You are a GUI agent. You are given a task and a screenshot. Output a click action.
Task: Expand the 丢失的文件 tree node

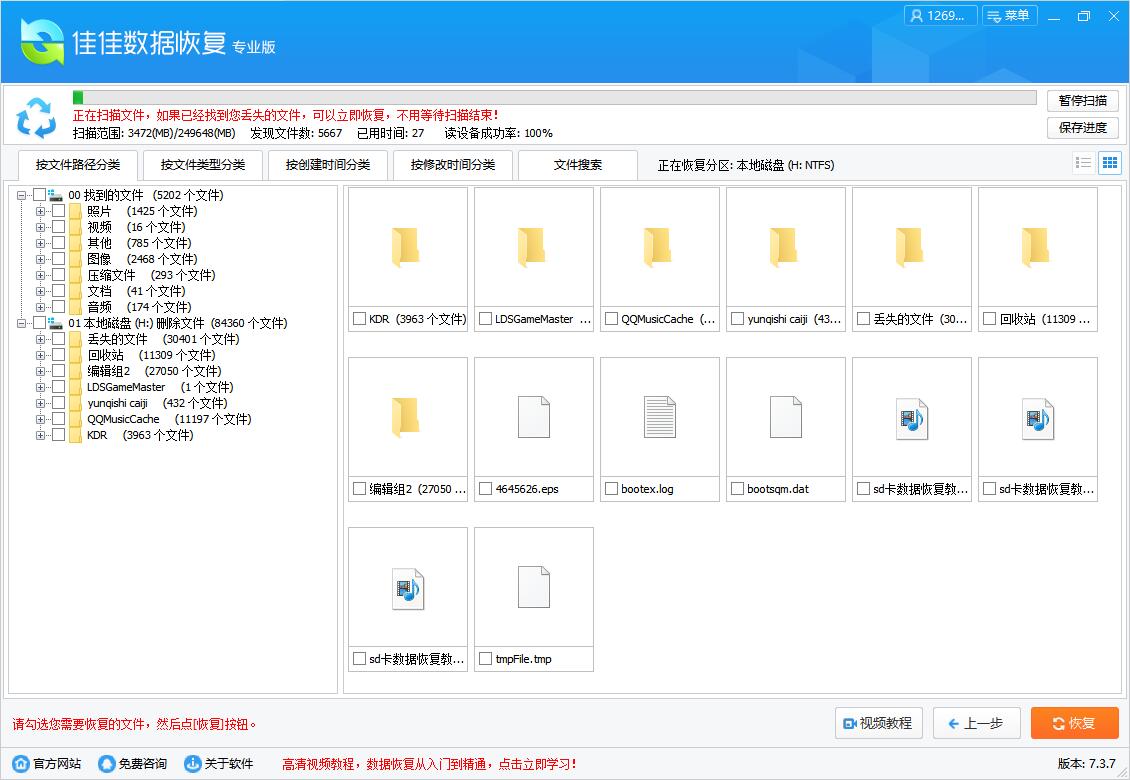point(40,339)
